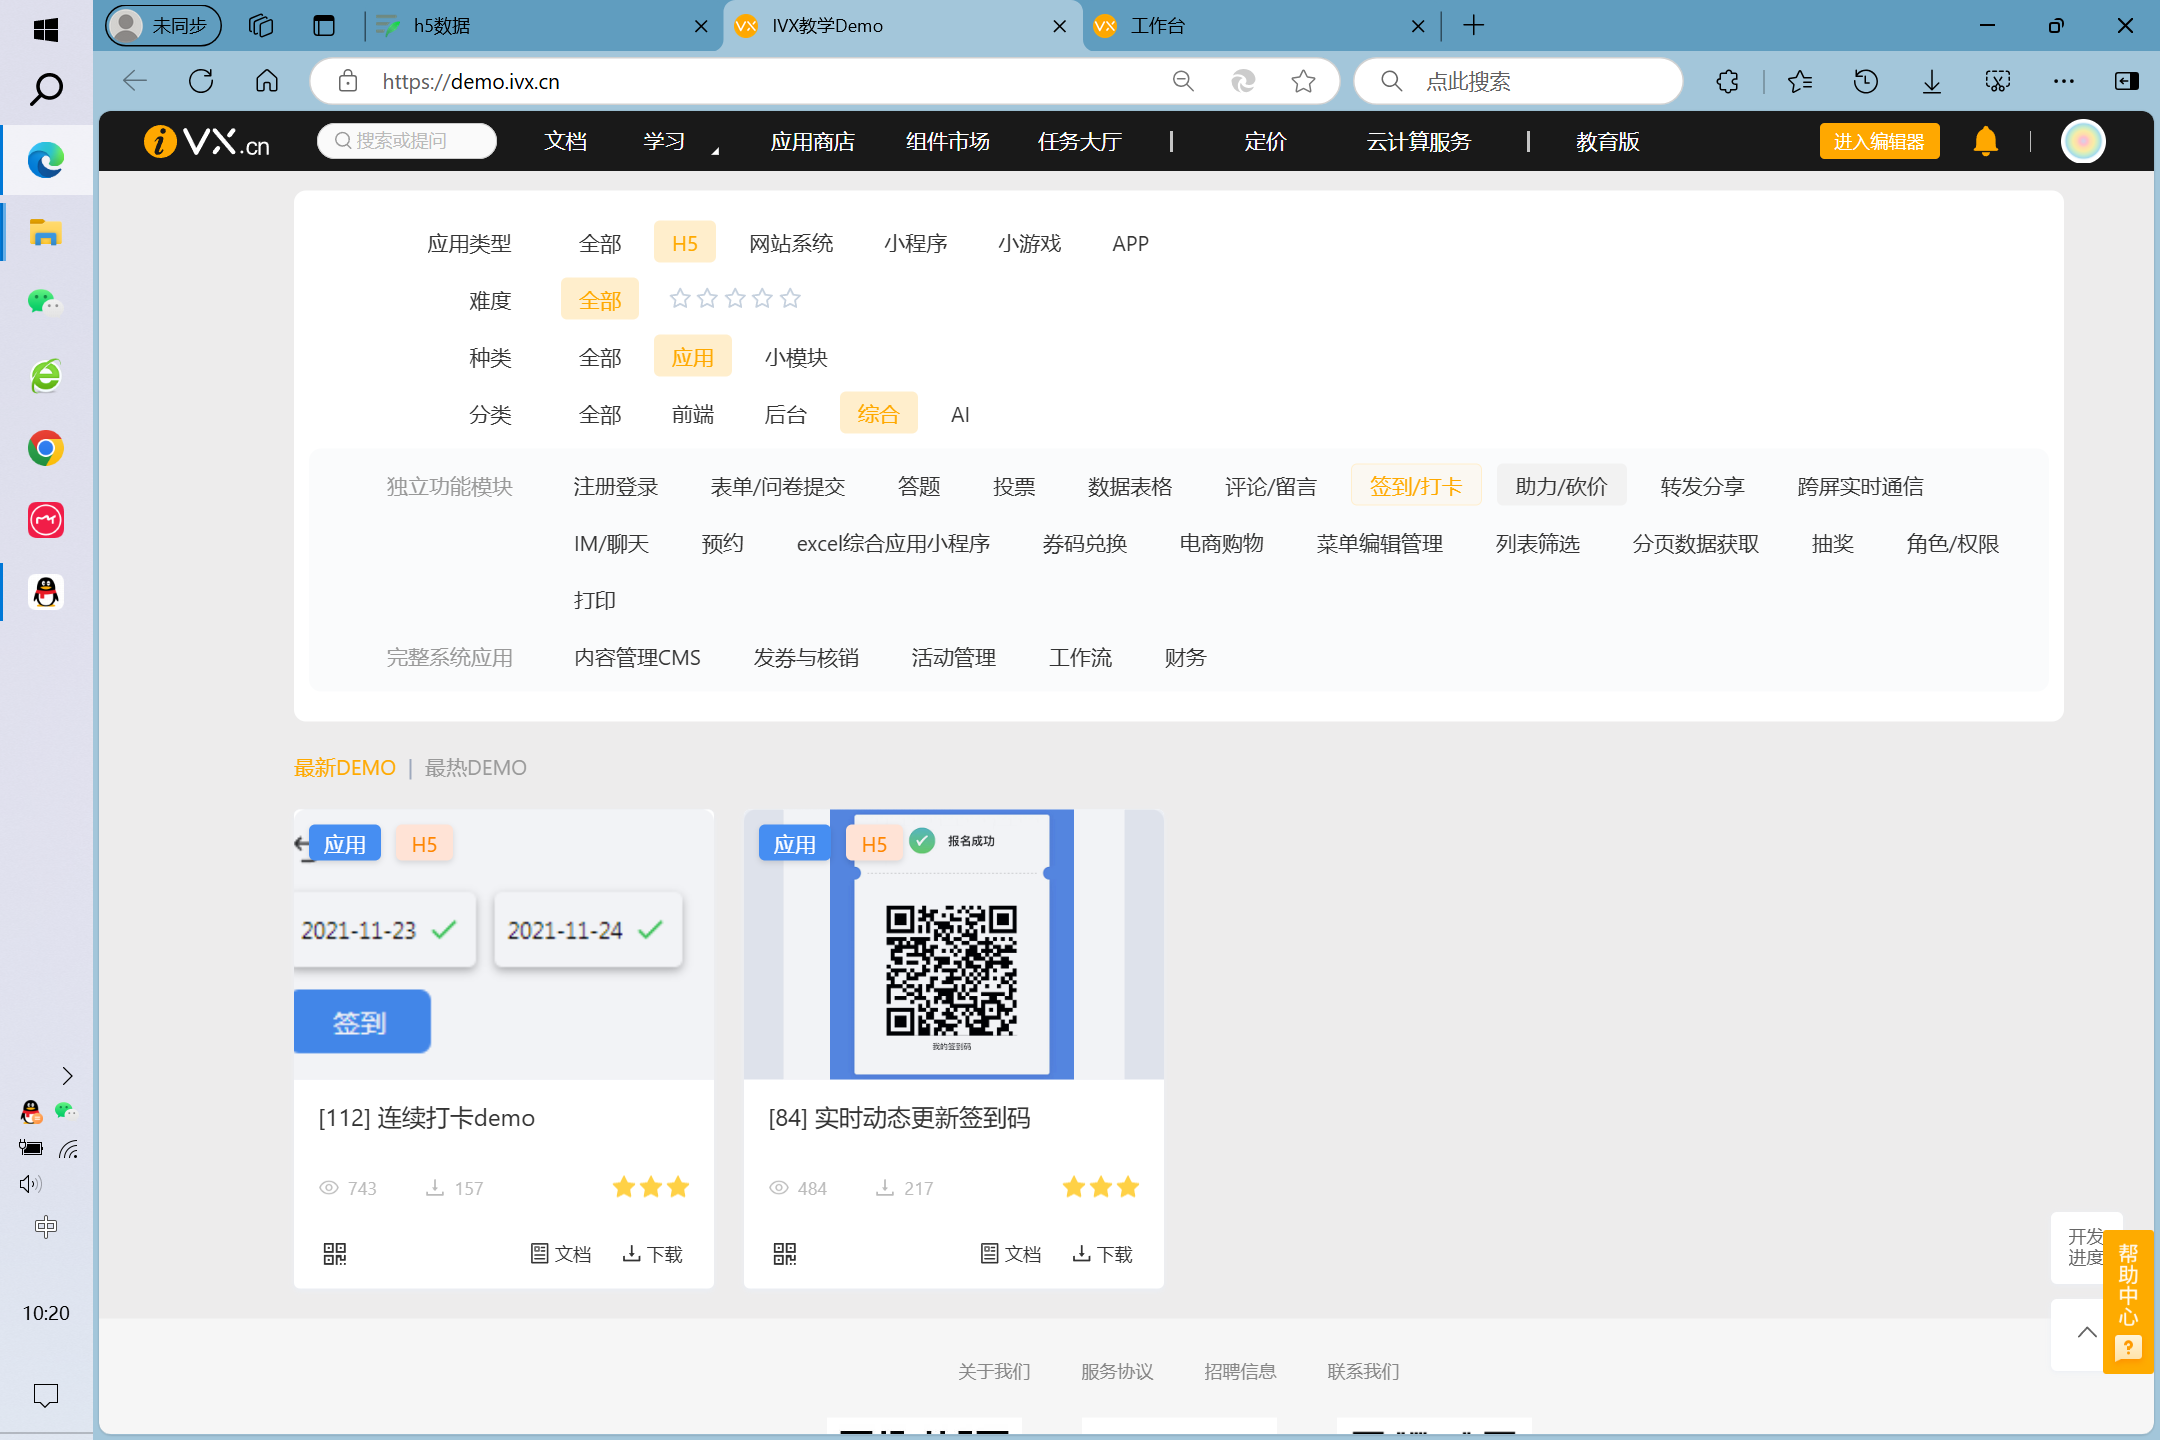This screenshot has height=1440, width=2160.
Task: Open 组件市场 in the nav bar
Action: (x=947, y=141)
